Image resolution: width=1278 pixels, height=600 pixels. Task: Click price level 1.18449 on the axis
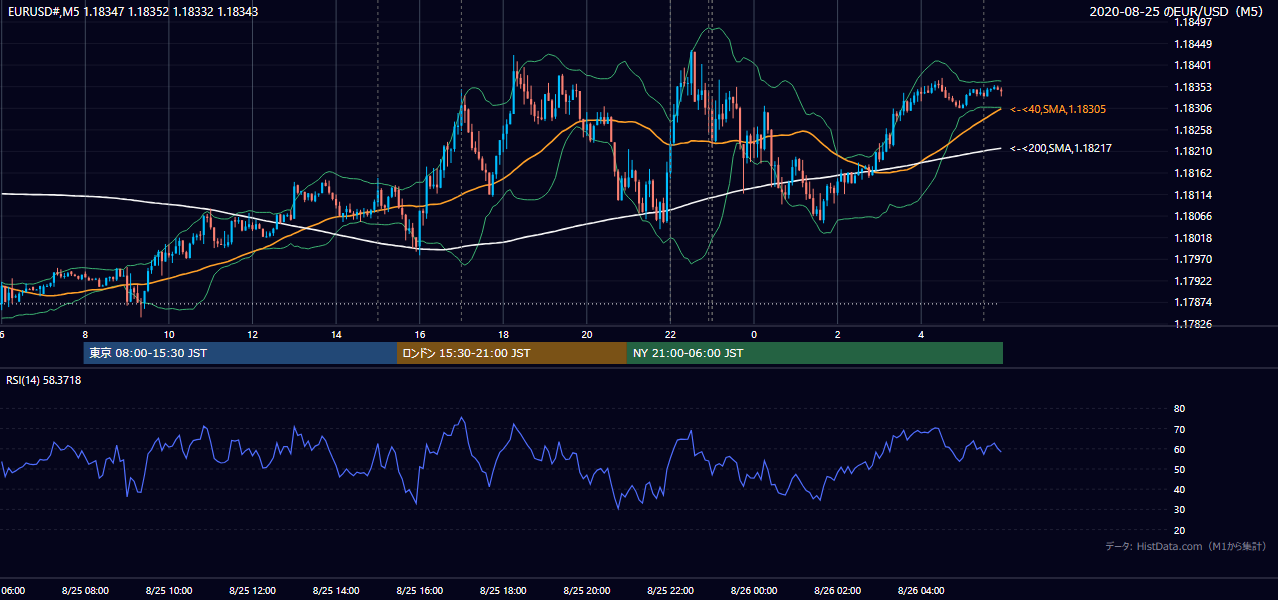coord(1193,44)
